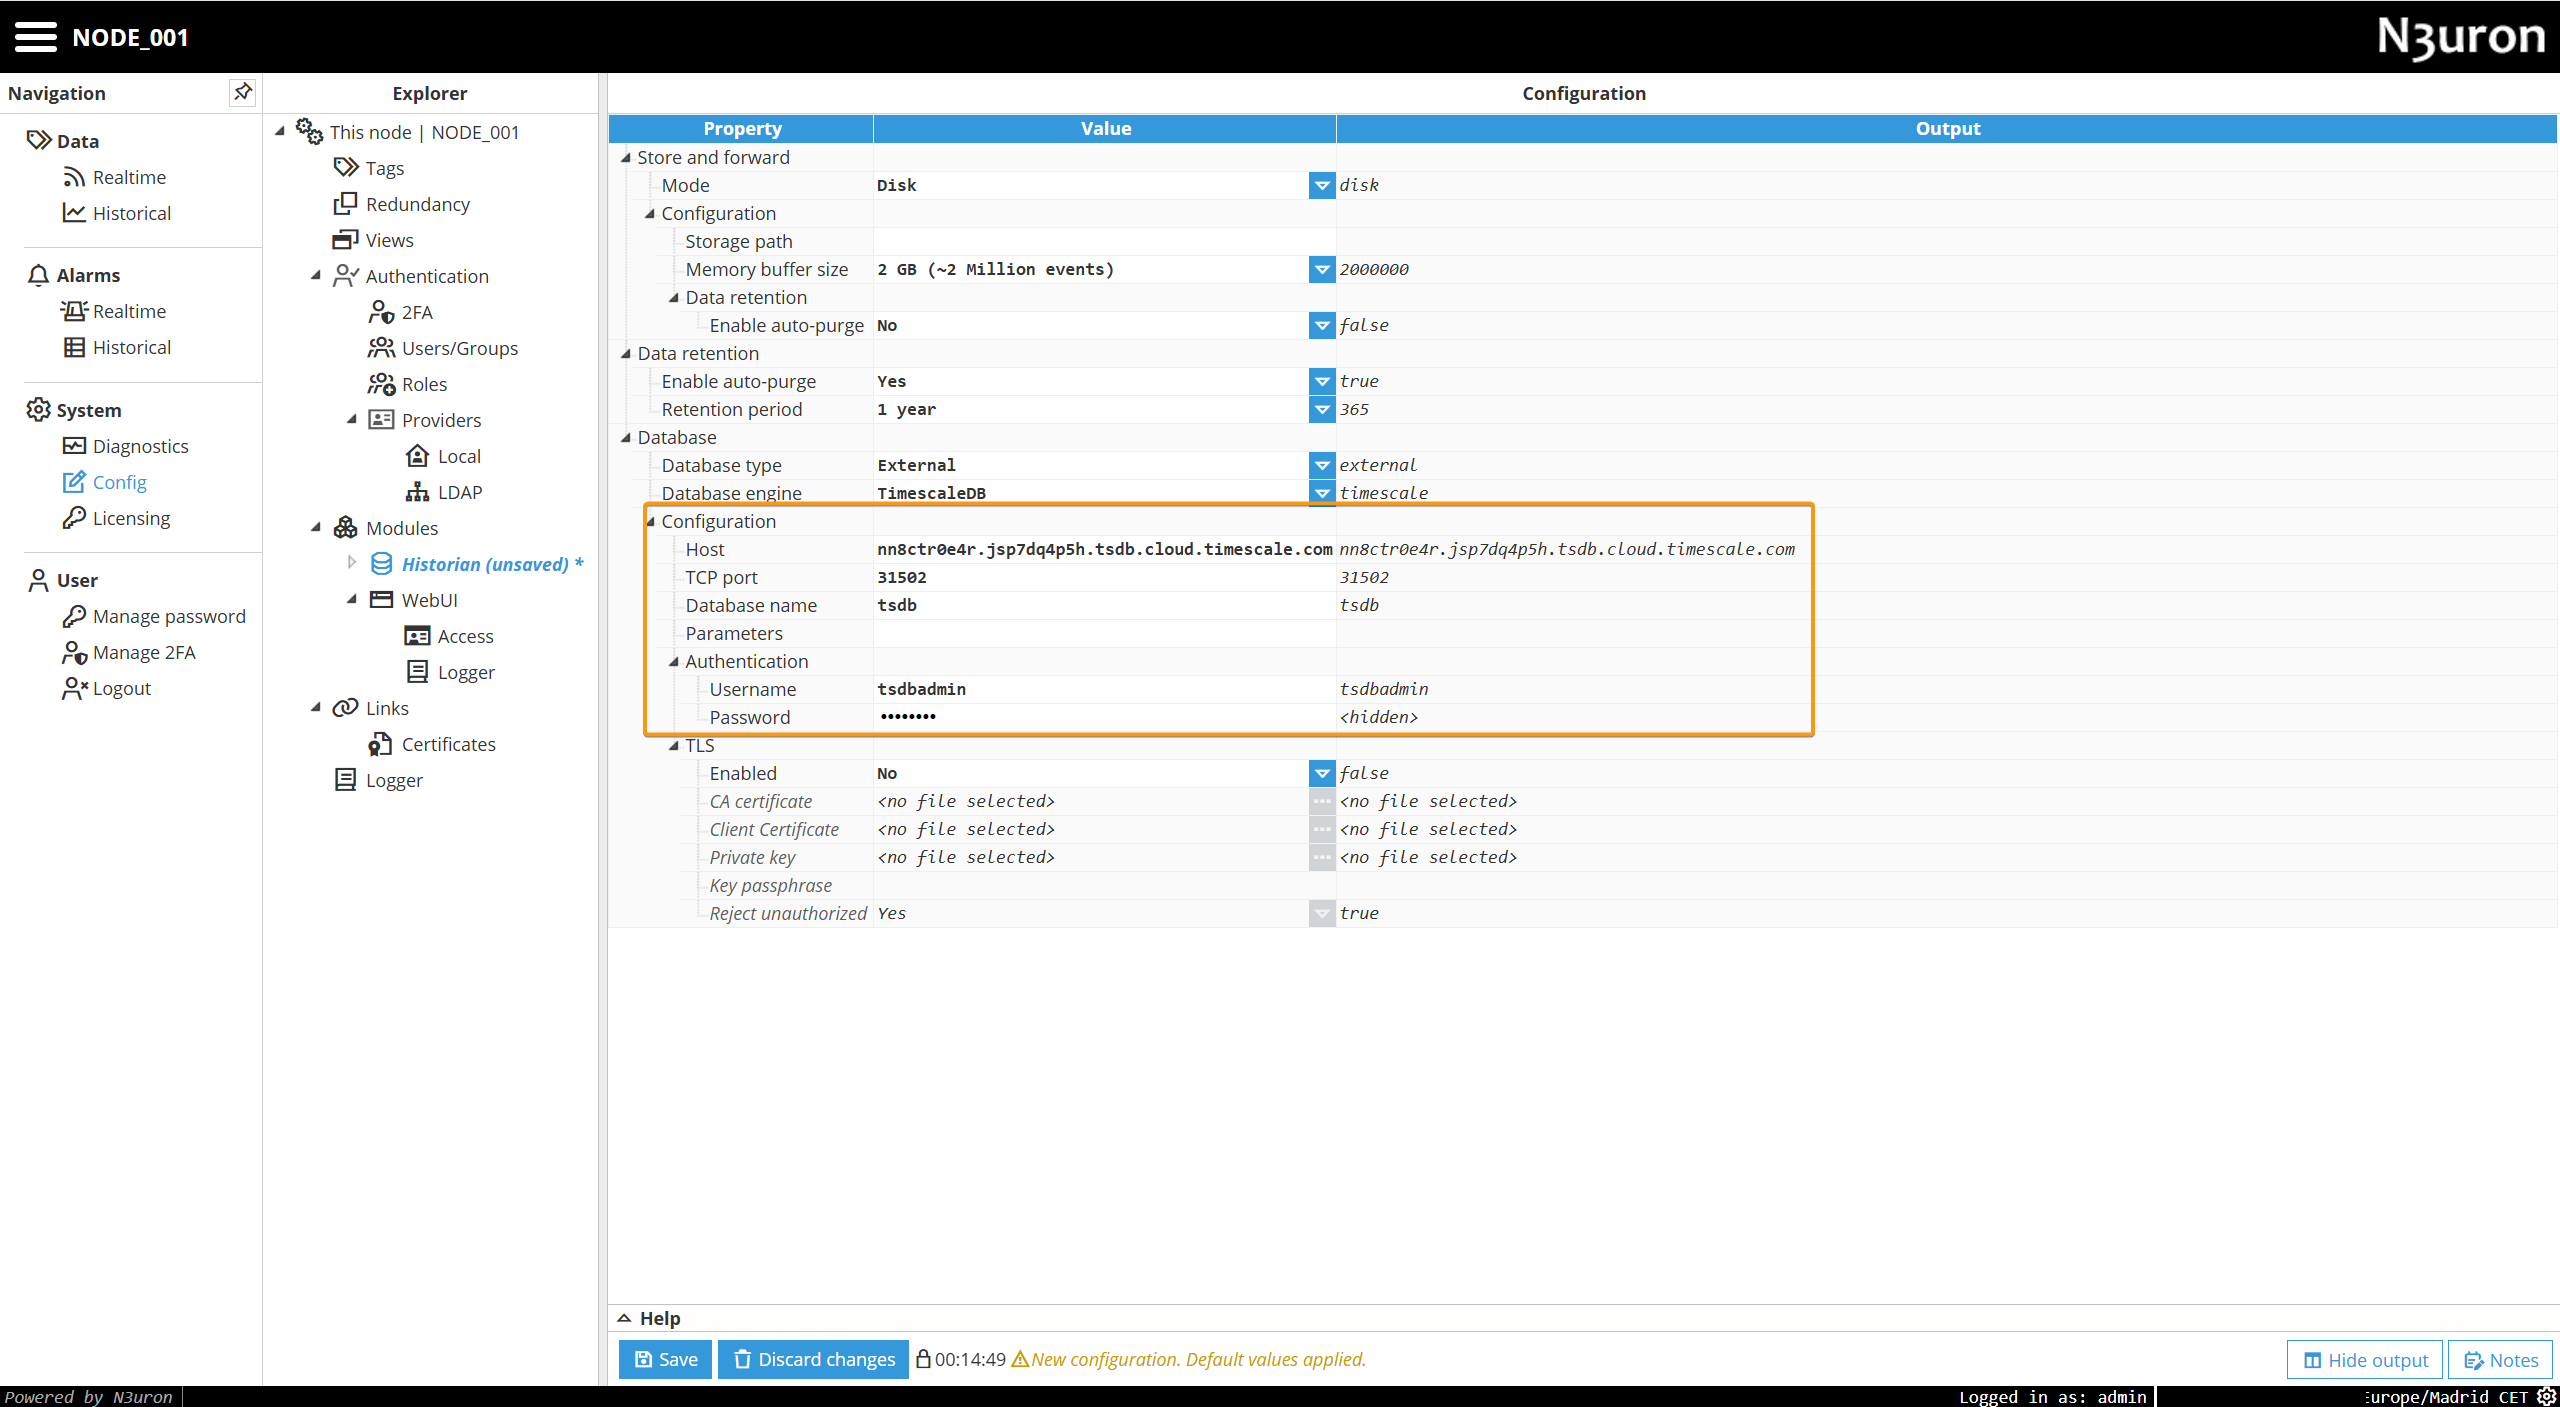Click the pin icon in Navigation panel

[x=242, y=92]
